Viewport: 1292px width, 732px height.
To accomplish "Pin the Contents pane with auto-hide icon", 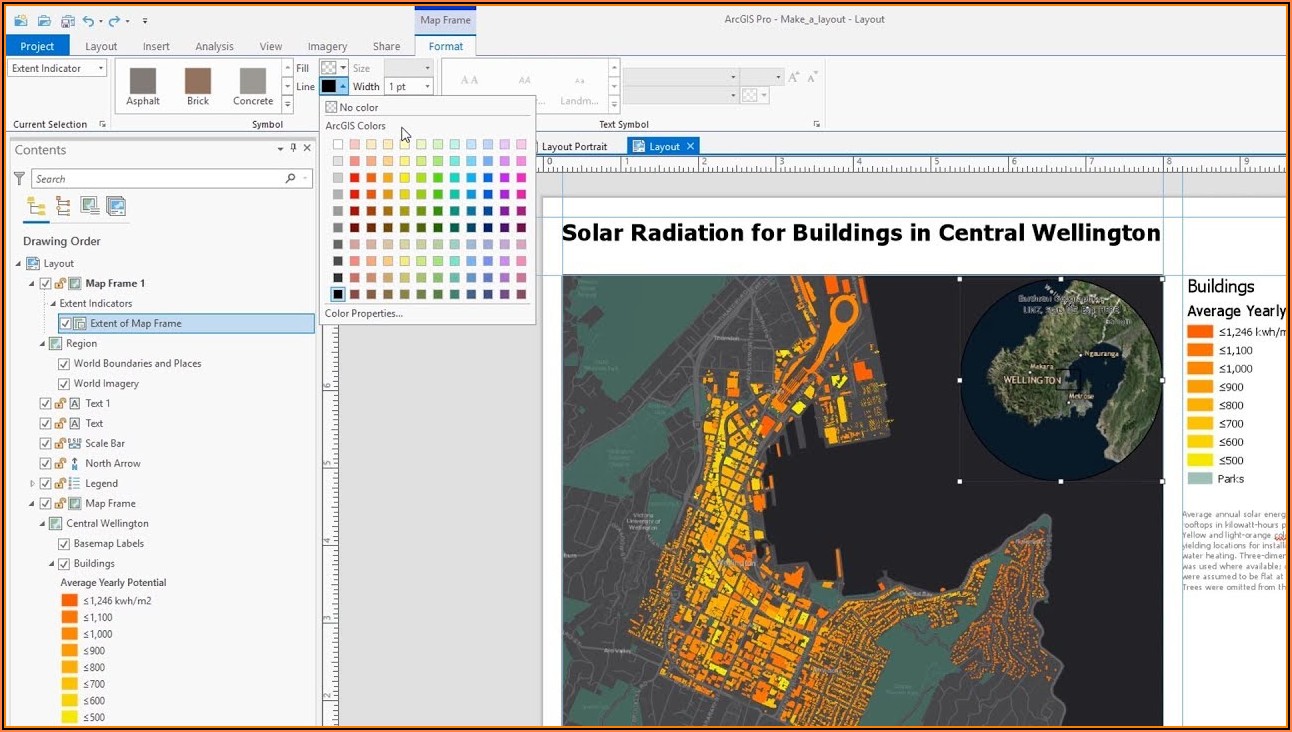I will pos(293,149).
